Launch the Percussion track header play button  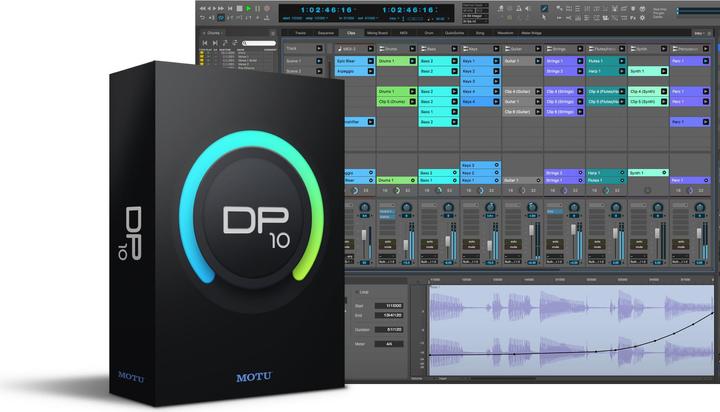pos(706,49)
